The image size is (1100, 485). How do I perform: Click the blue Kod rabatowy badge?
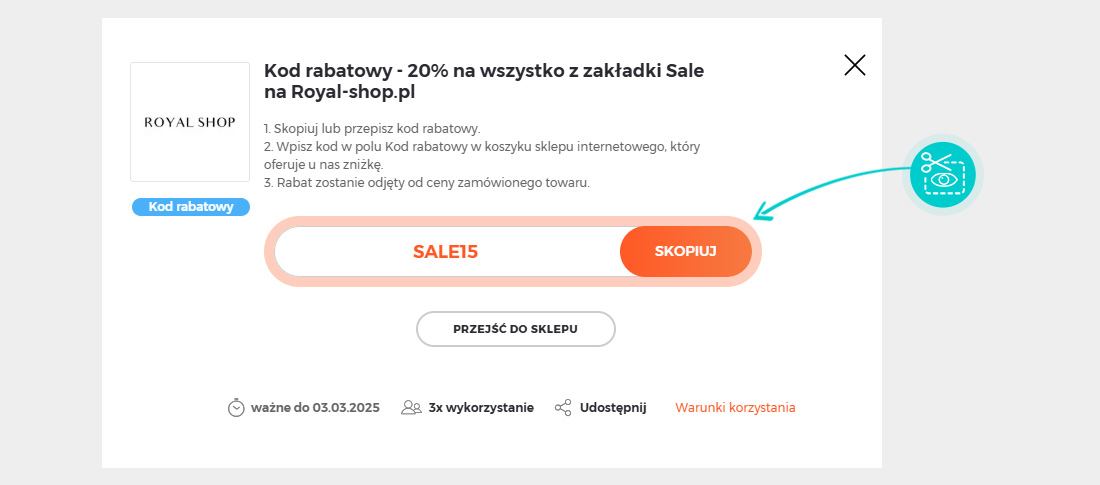pyautogui.click(x=191, y=207)
